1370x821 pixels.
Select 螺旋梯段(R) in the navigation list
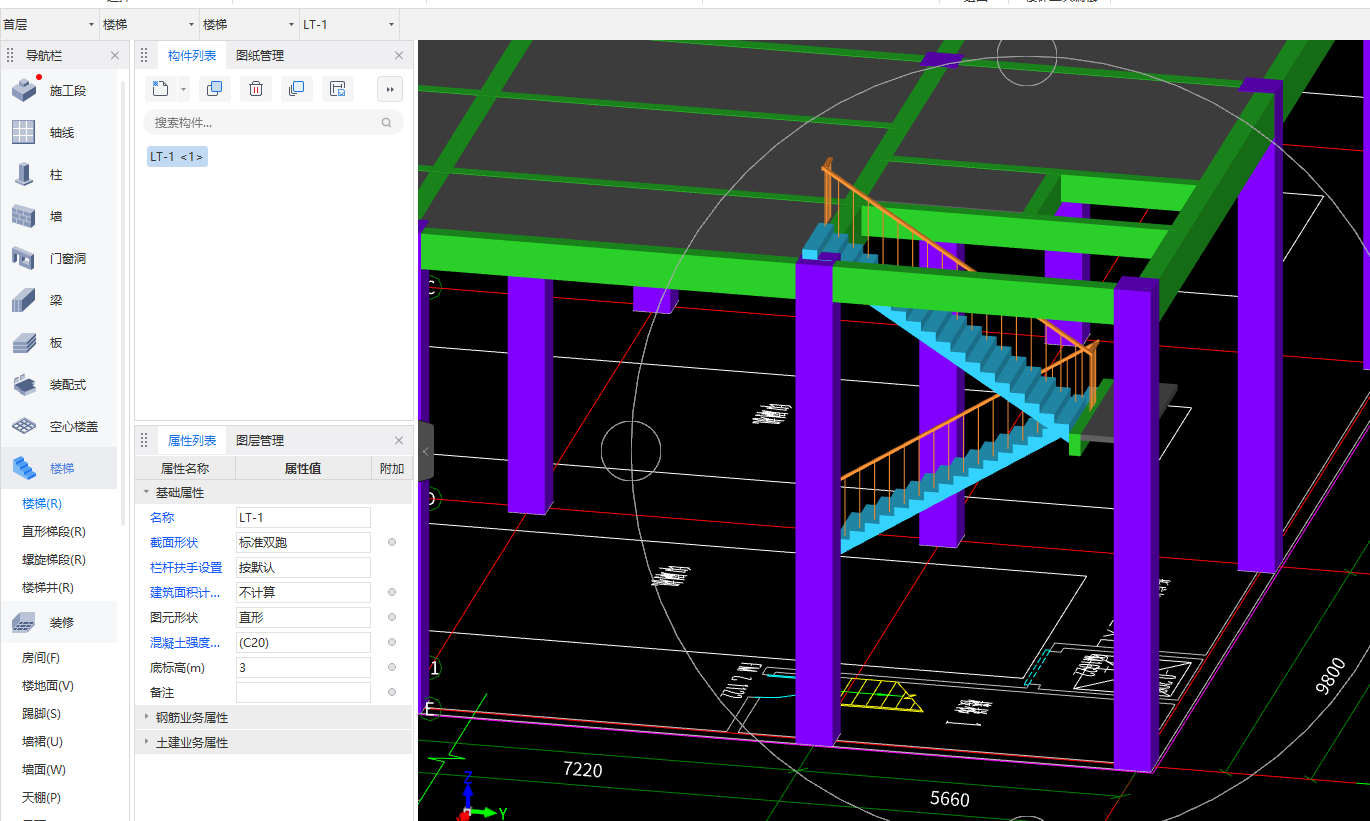click(54, 560)
